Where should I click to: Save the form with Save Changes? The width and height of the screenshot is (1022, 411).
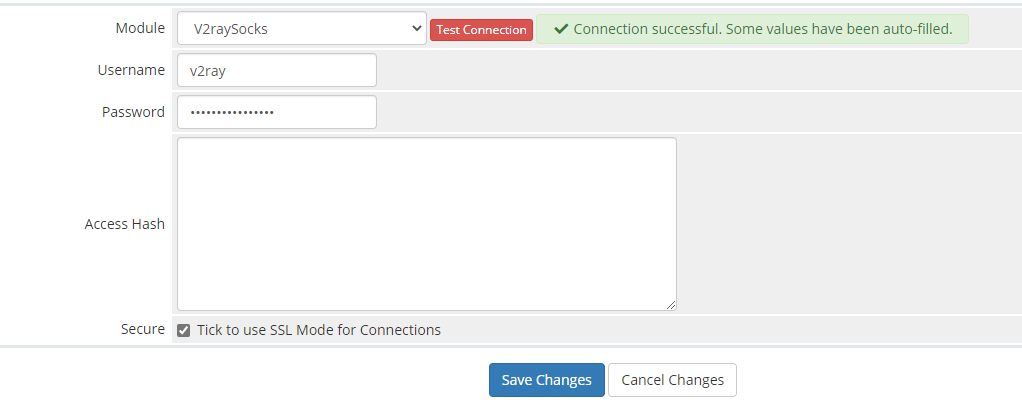546,380
